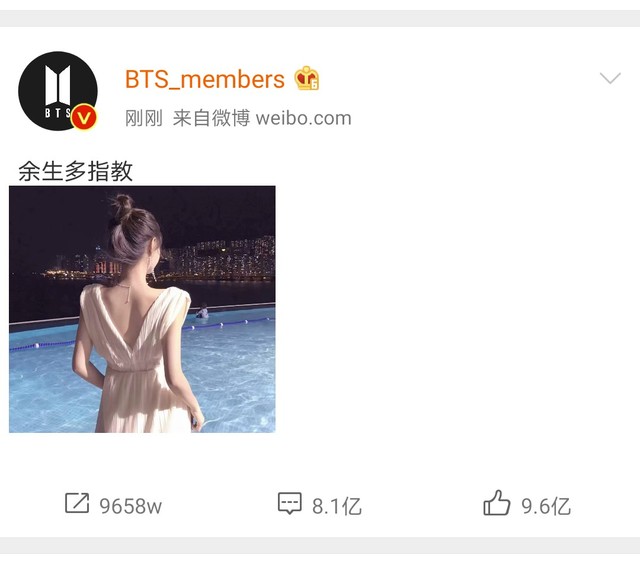Click the weibo.com source link
The width and height of the screenshot is (640, 564).
[x=303, y=118]
